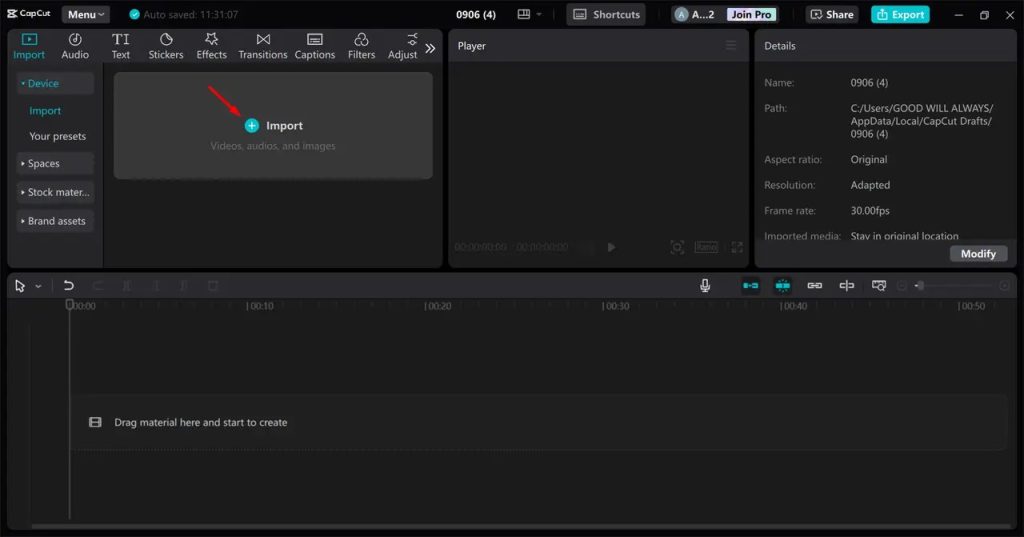Toggle linkage option in timeline toolbar
1024x537 pixels.
[815, 286]
